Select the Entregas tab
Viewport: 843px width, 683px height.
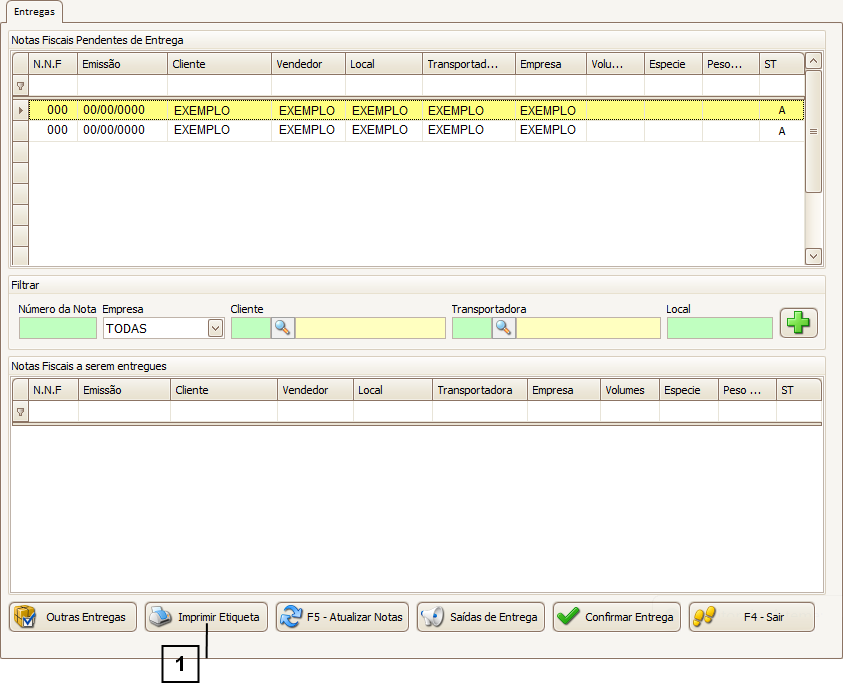coord(34,11)
